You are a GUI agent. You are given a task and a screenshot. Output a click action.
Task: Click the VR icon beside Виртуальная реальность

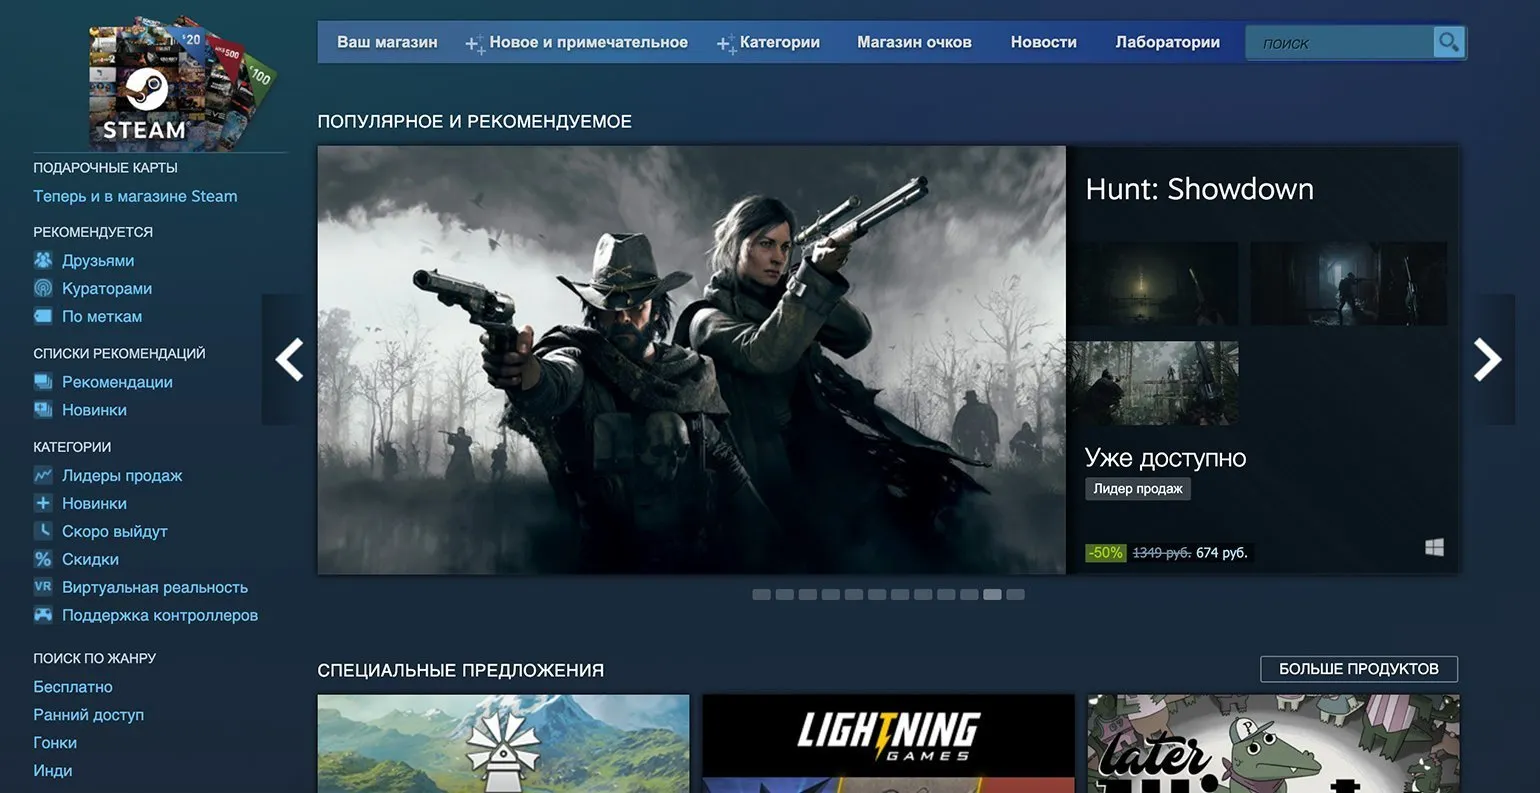(43, 587)
